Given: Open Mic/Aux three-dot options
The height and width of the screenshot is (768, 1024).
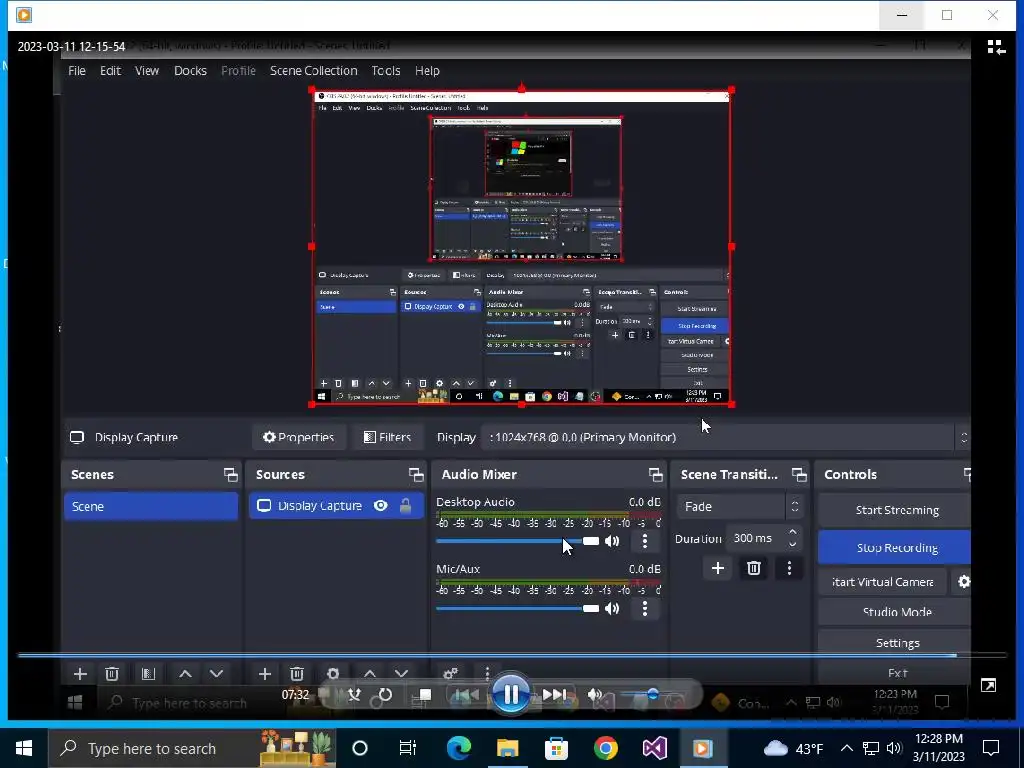Looking at the screenshot, I should [x=645, y=608].
